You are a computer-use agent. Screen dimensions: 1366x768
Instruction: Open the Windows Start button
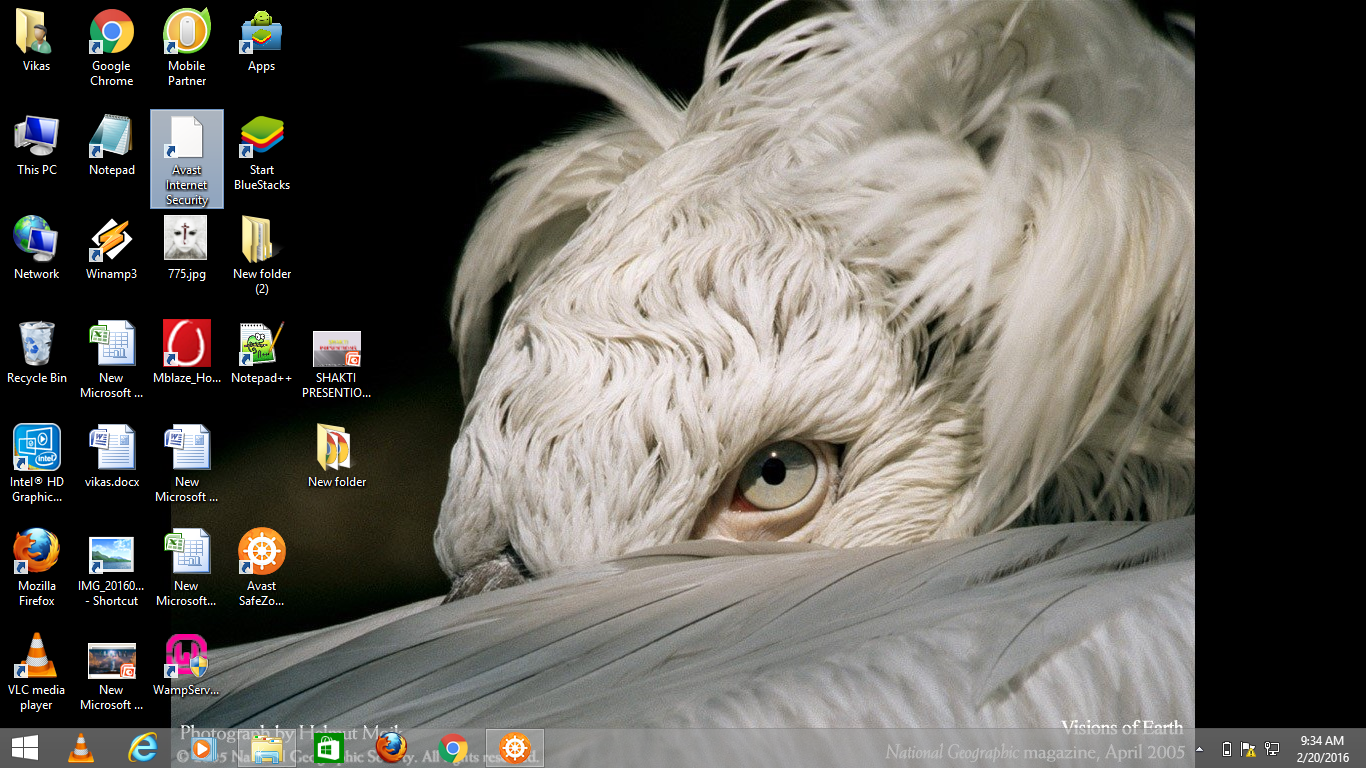(x=24, y=748)
